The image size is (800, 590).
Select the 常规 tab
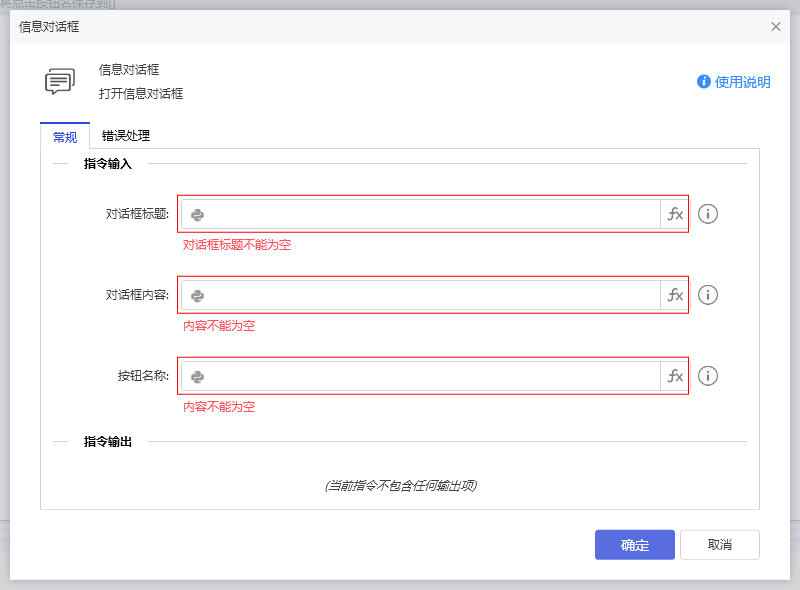64,136
